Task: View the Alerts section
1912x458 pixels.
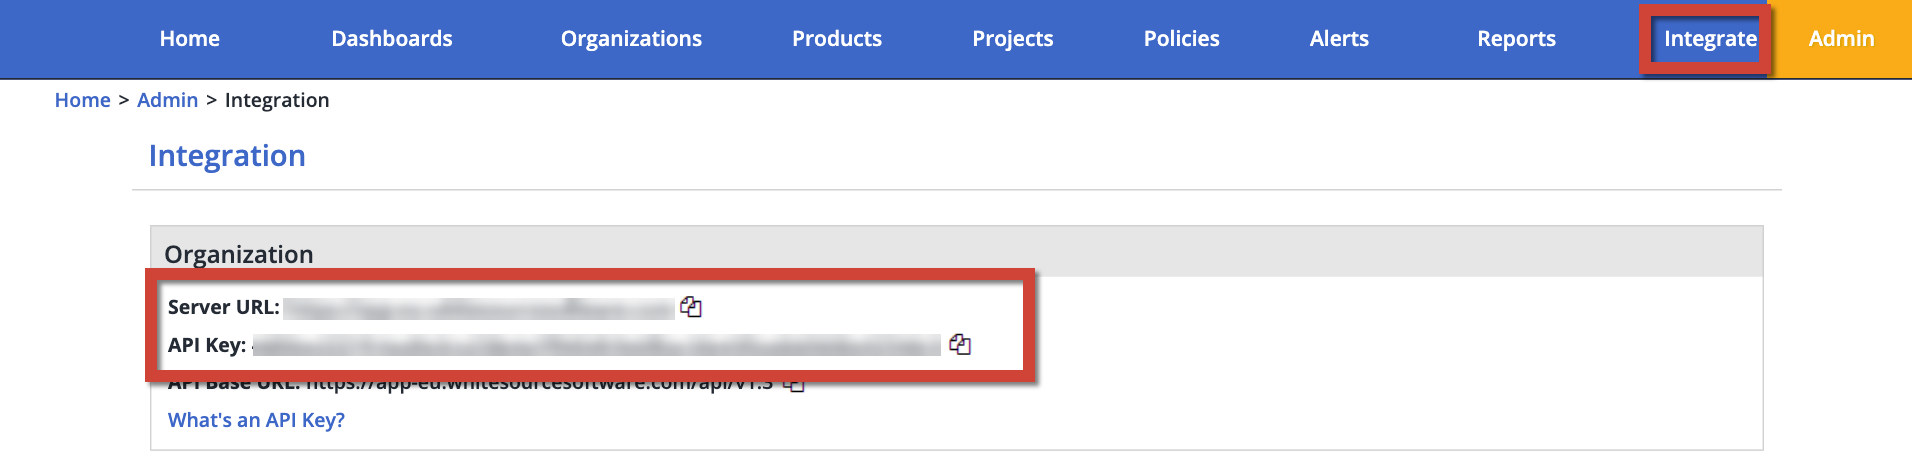Action: (x=1339, y=39)
